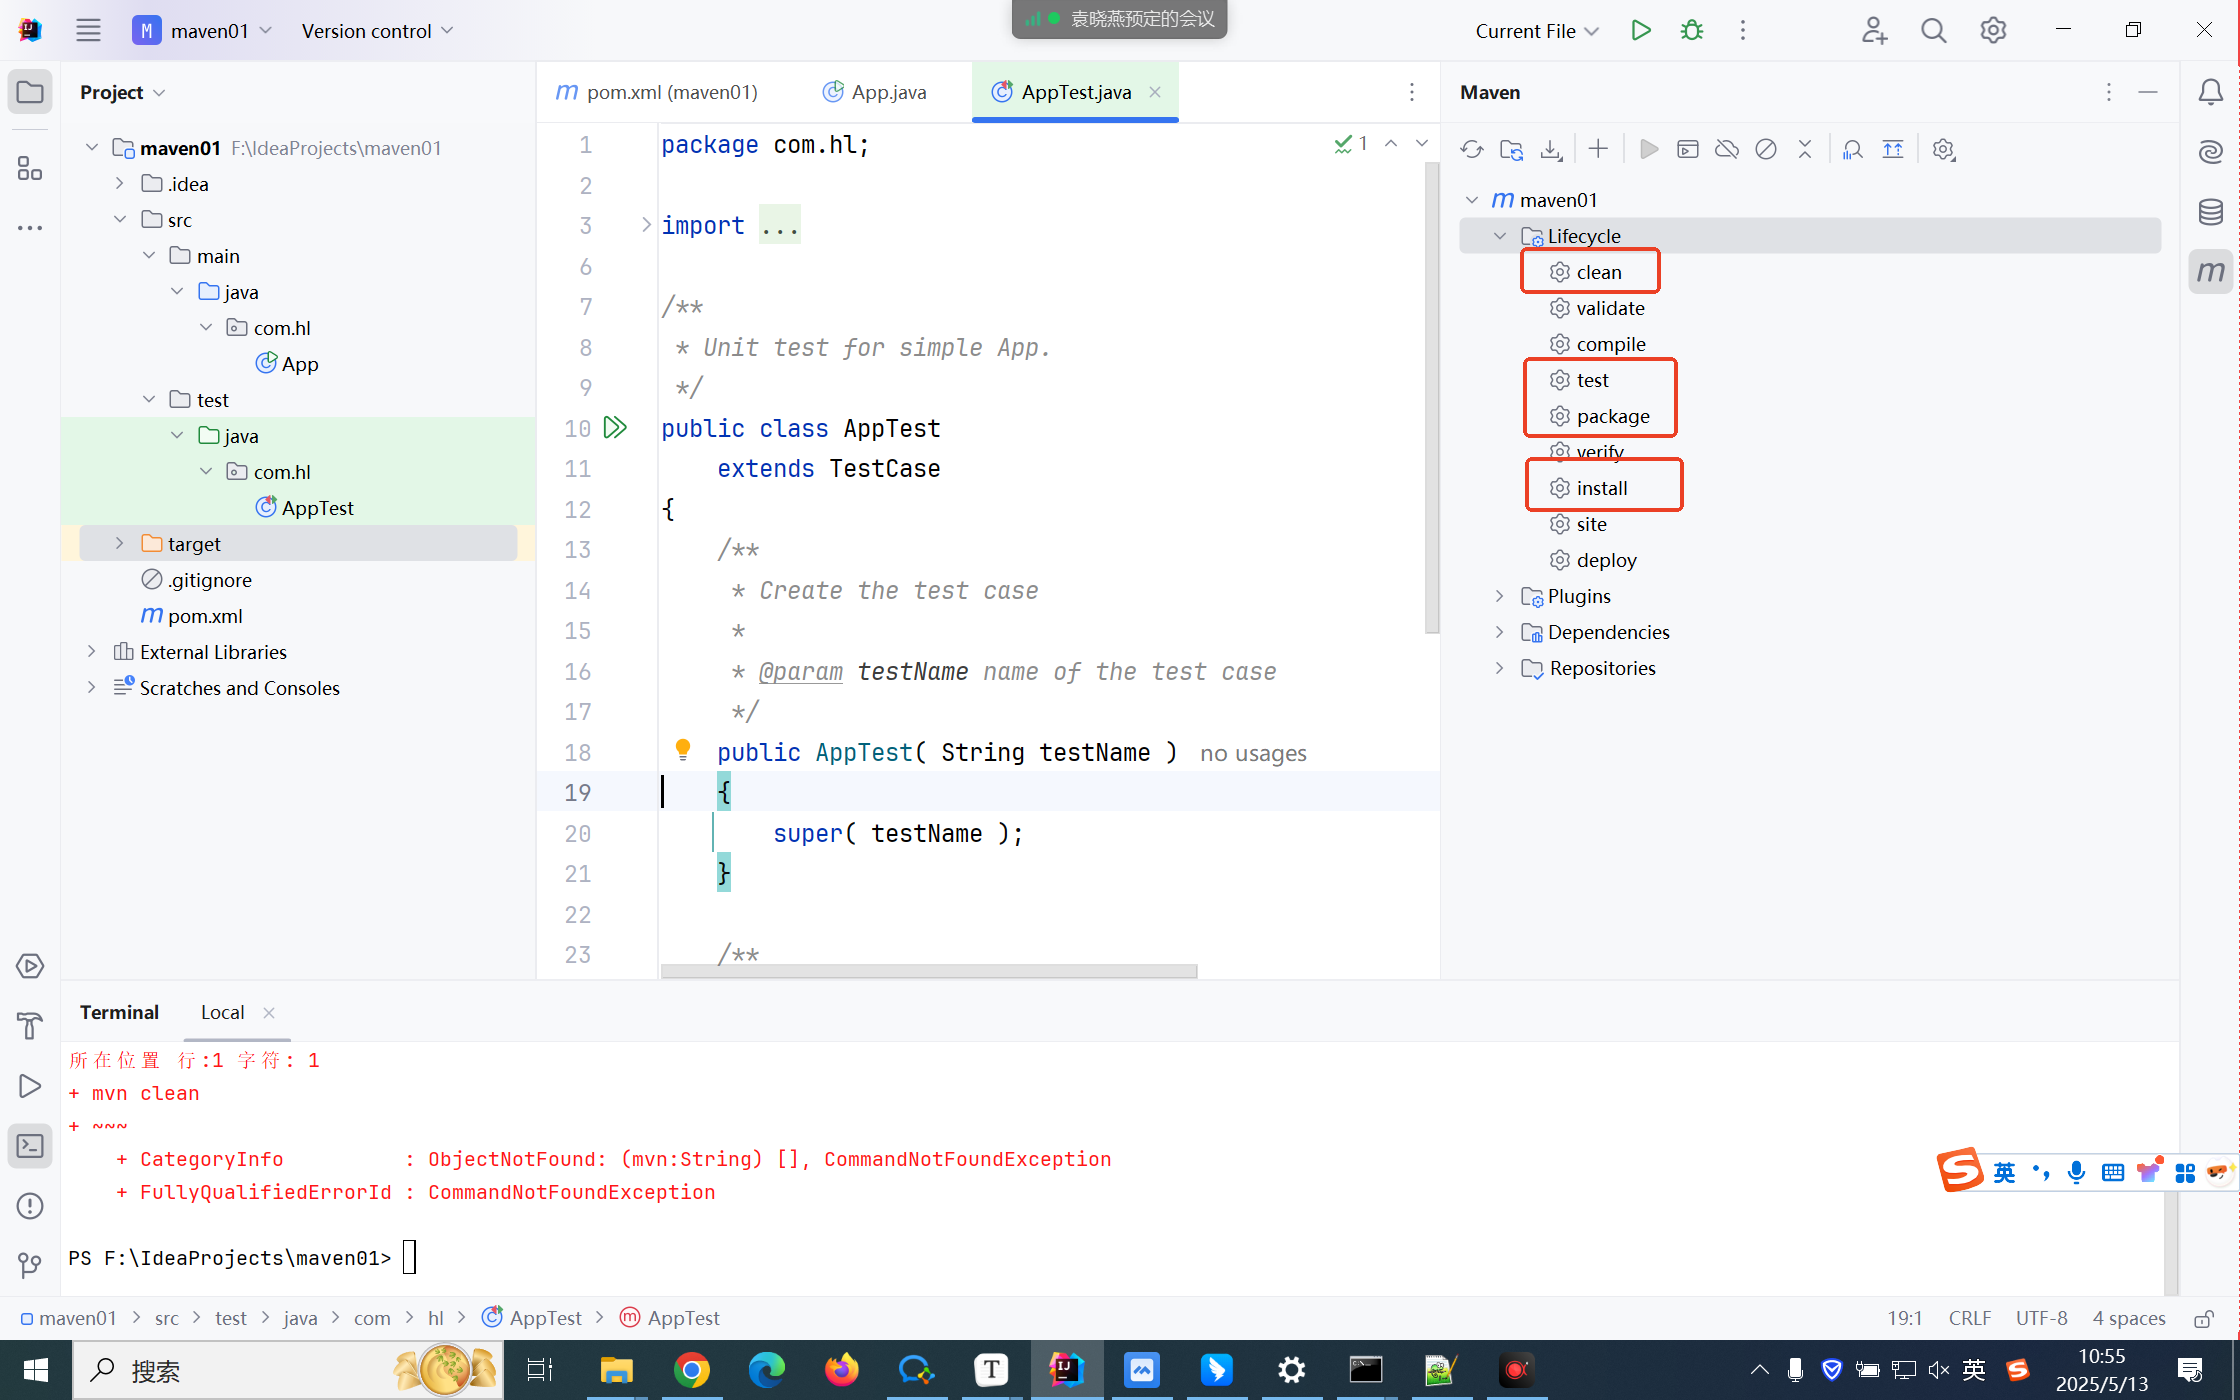This screenshot has height=1400, width=2240.
Task: Click the editor horizontal scrollbar
Action: 928,971
